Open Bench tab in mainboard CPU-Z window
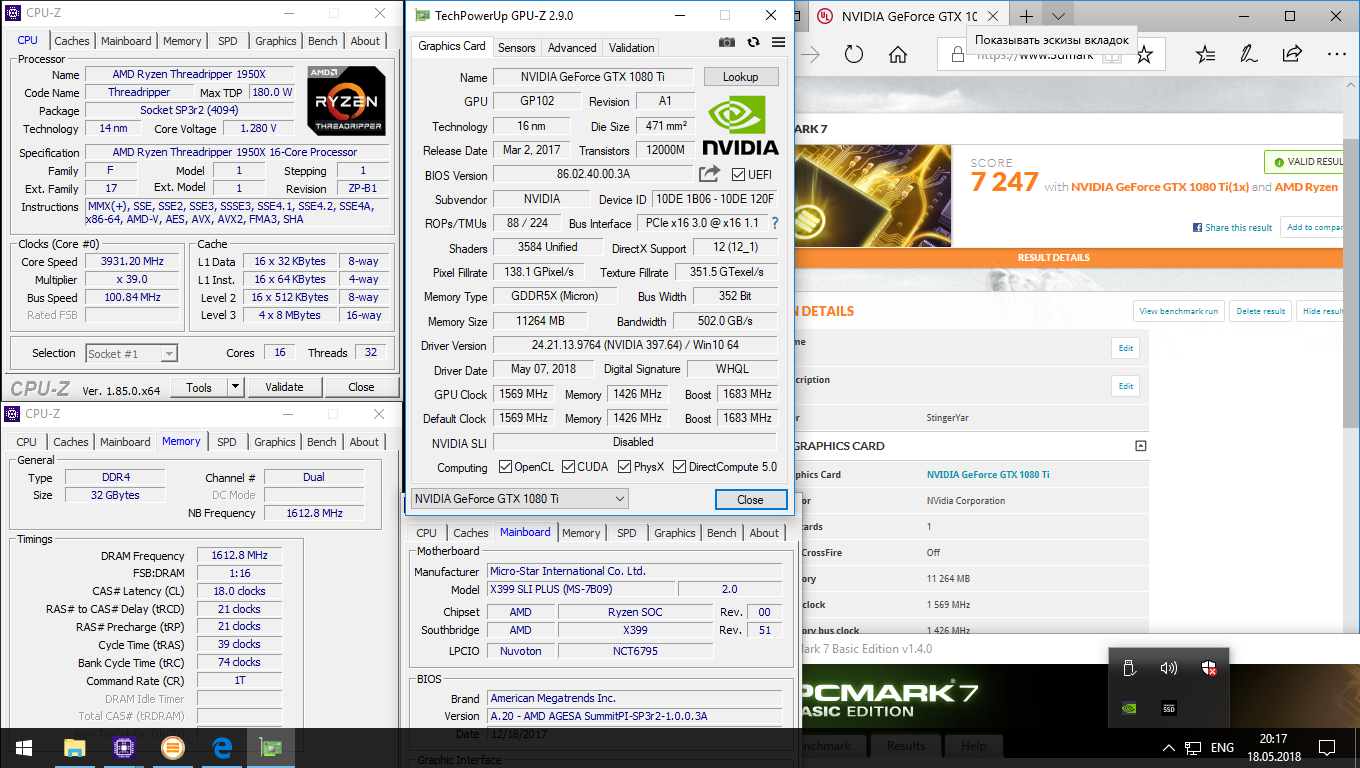Image resolution: width=1360 pixels, height=768 pixels. pyautogui.click(x=721, y=533)
